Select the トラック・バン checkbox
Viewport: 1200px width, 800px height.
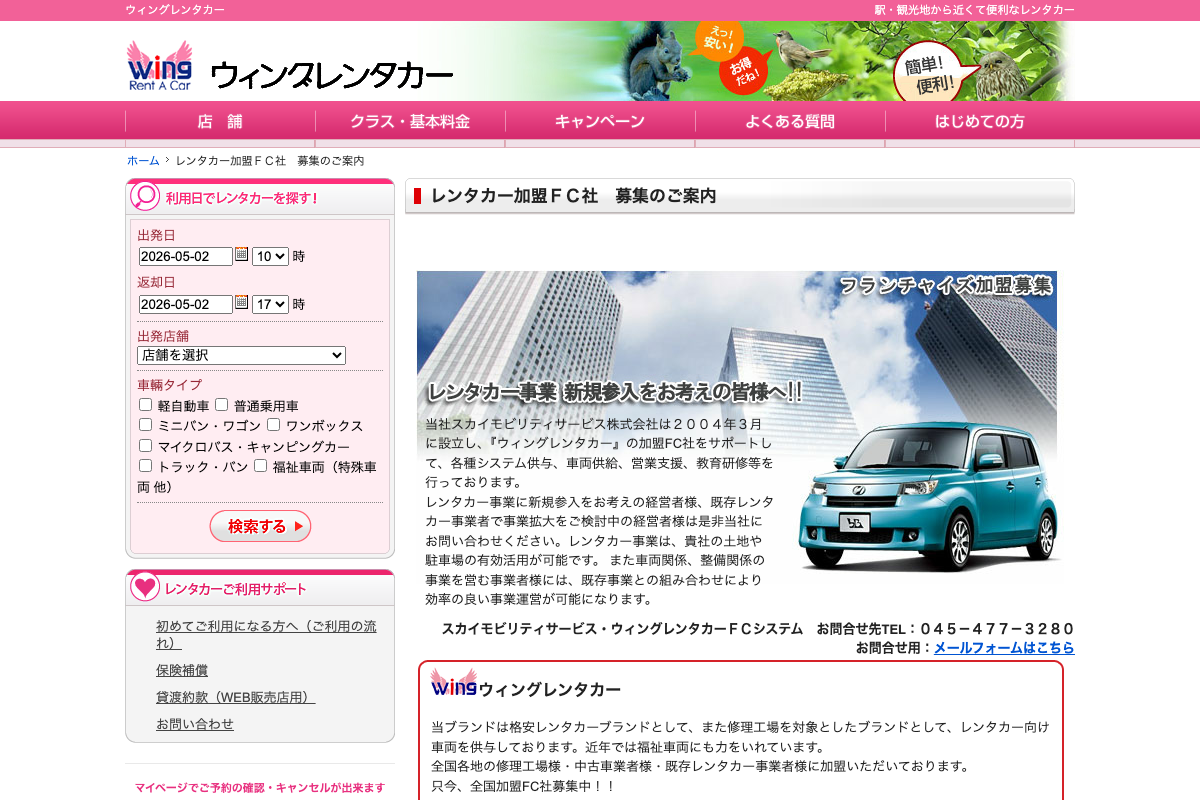(x=146, y=465)
